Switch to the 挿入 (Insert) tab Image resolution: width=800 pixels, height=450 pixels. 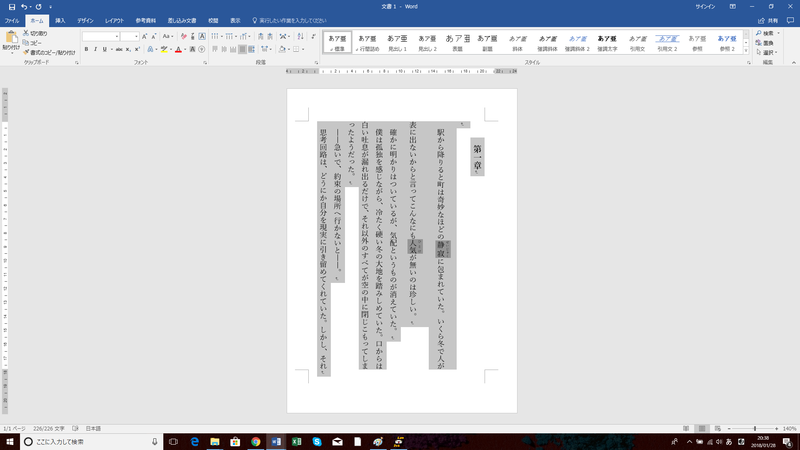[60, 20]
